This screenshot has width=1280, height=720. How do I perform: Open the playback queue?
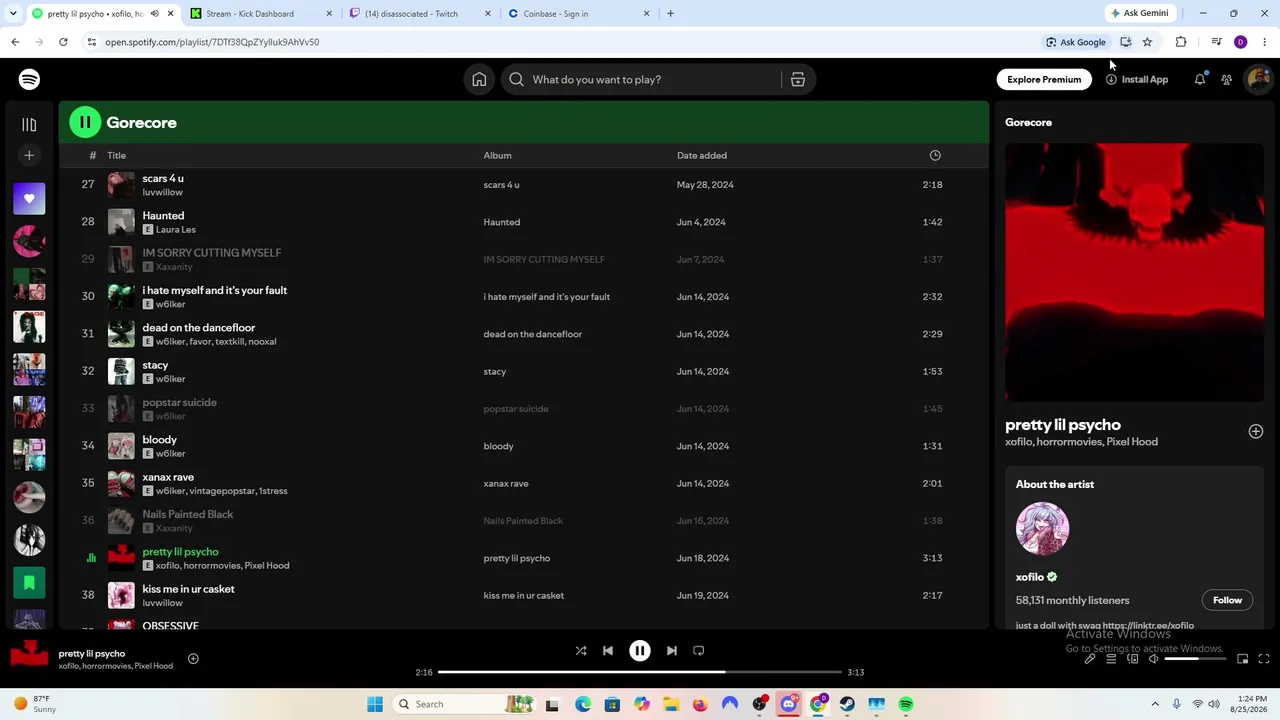tap(1111, 659)
